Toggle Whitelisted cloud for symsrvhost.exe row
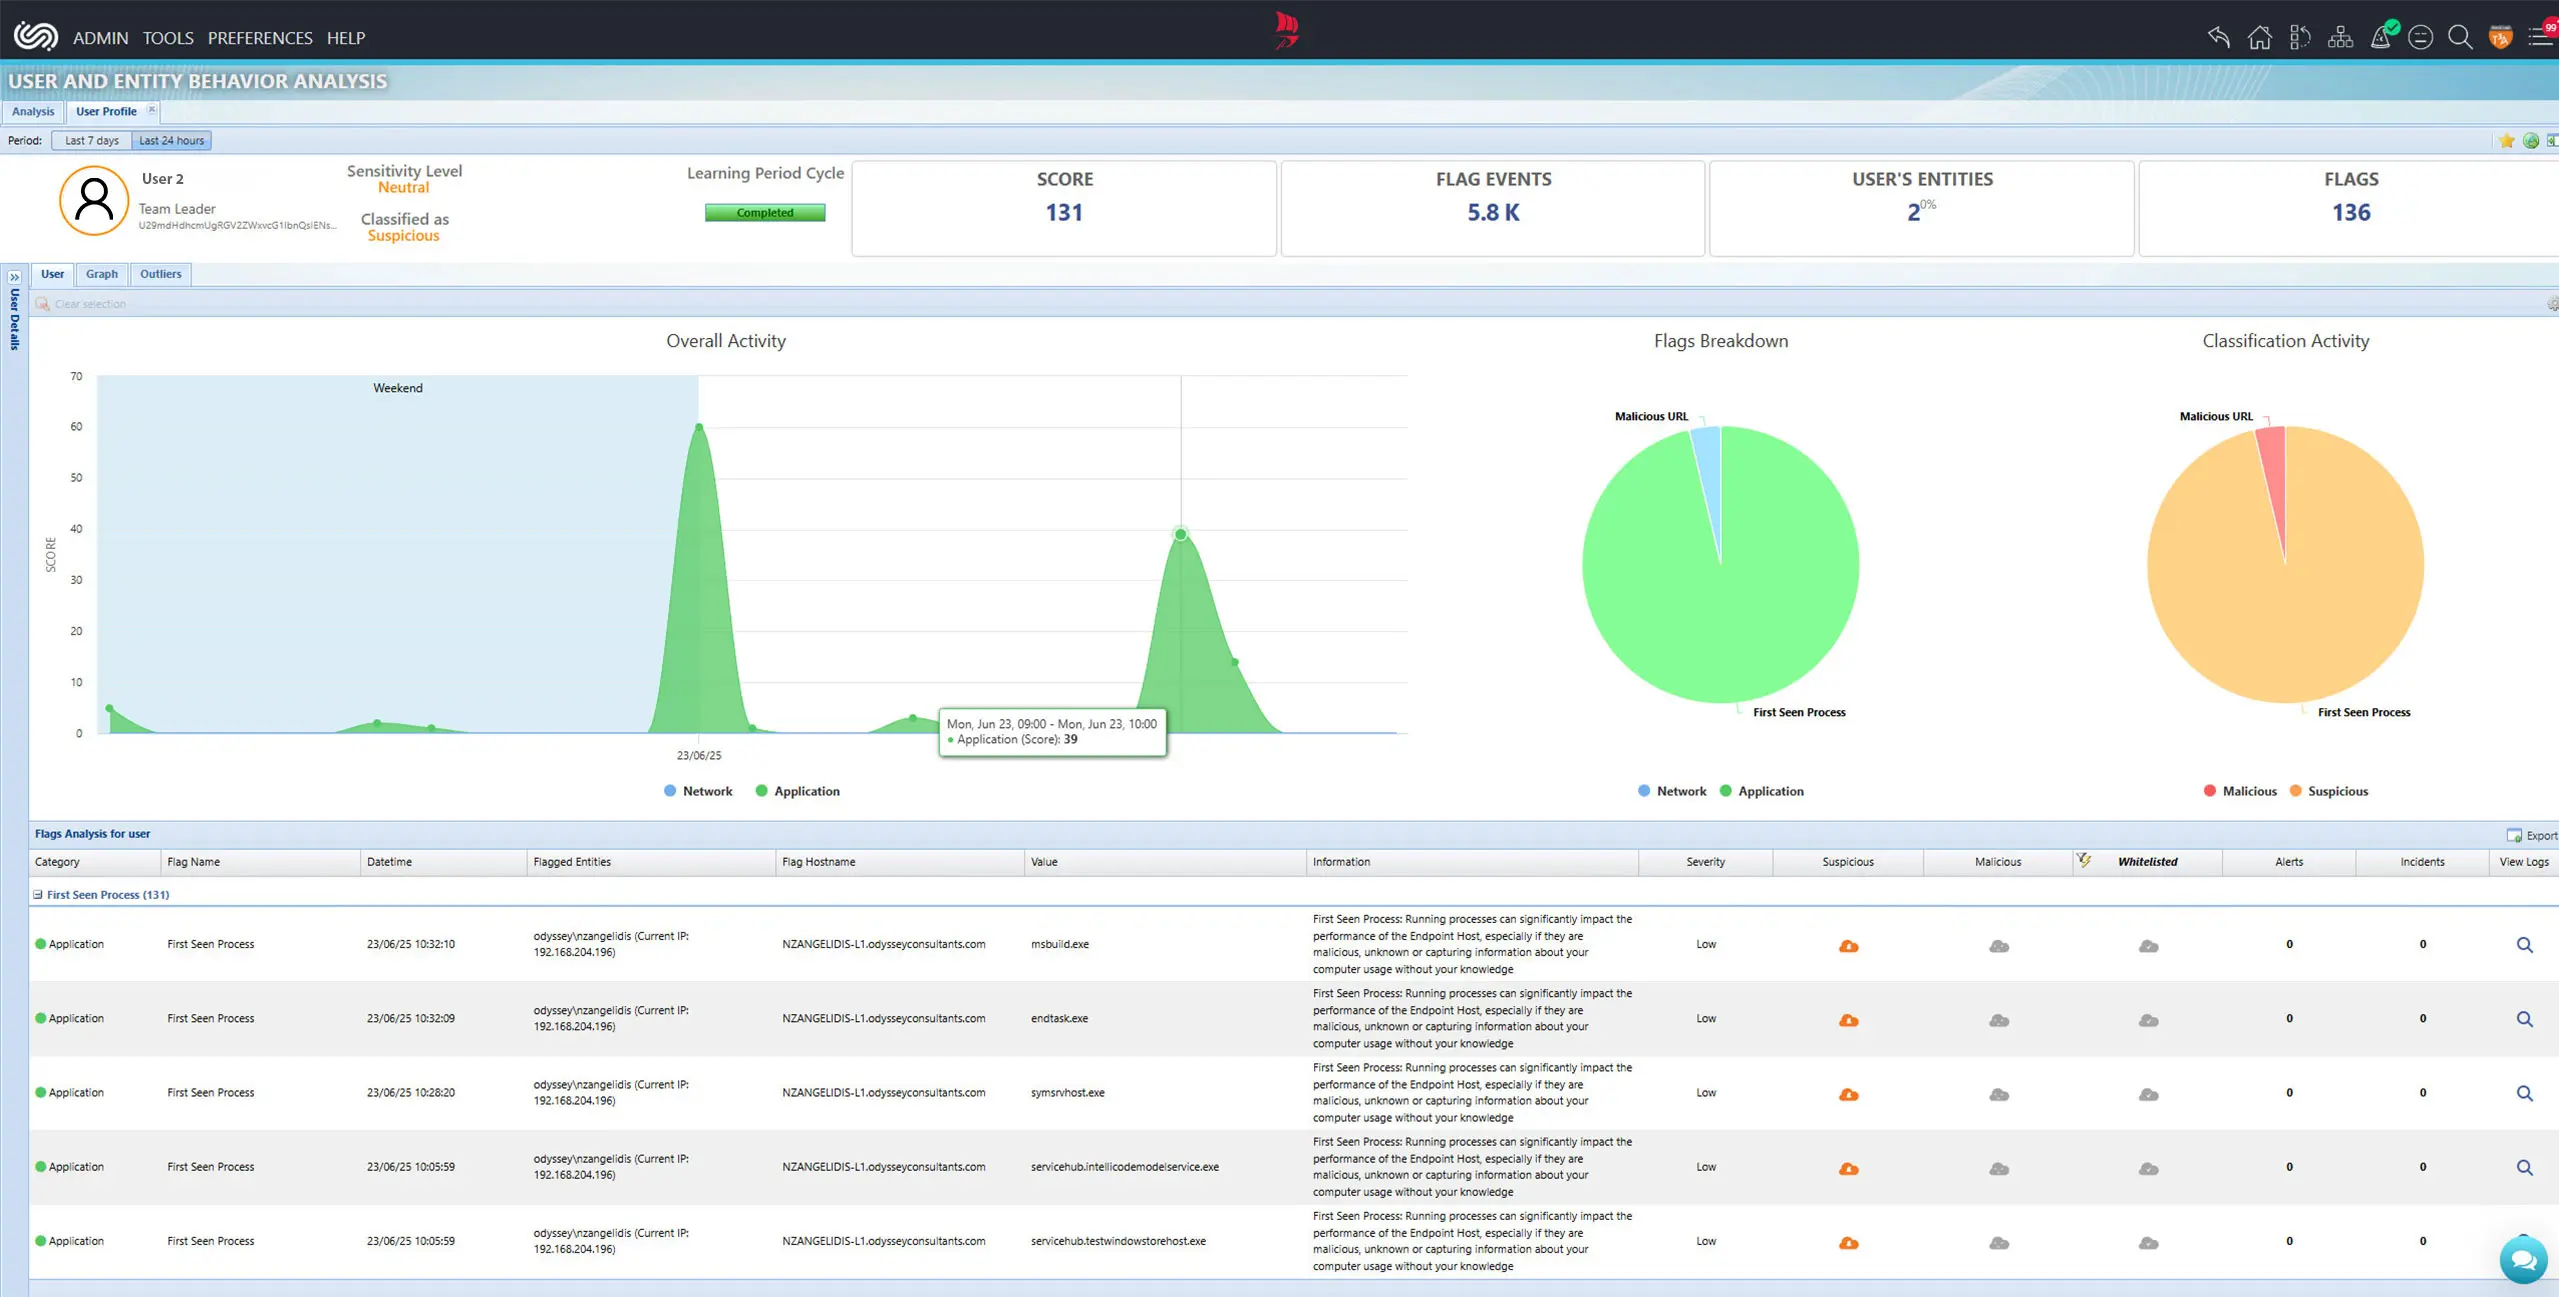This screenshot has height=1297, width=2559. [2148, 1094]
